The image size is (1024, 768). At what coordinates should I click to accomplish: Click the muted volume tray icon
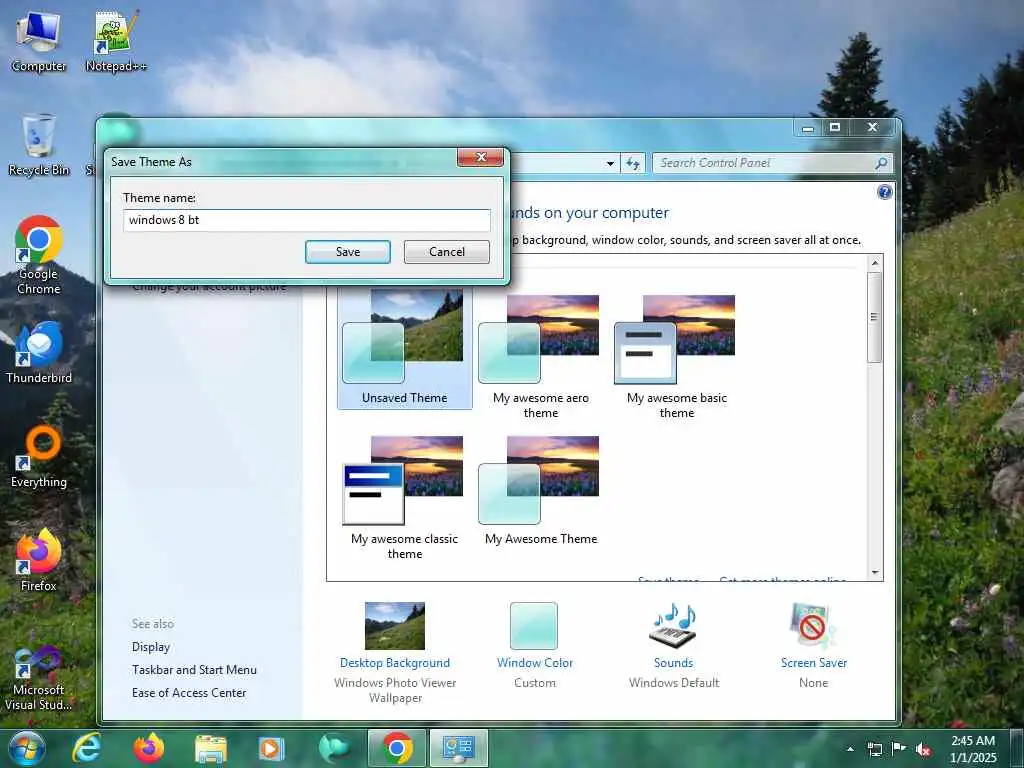coord(923,749)
